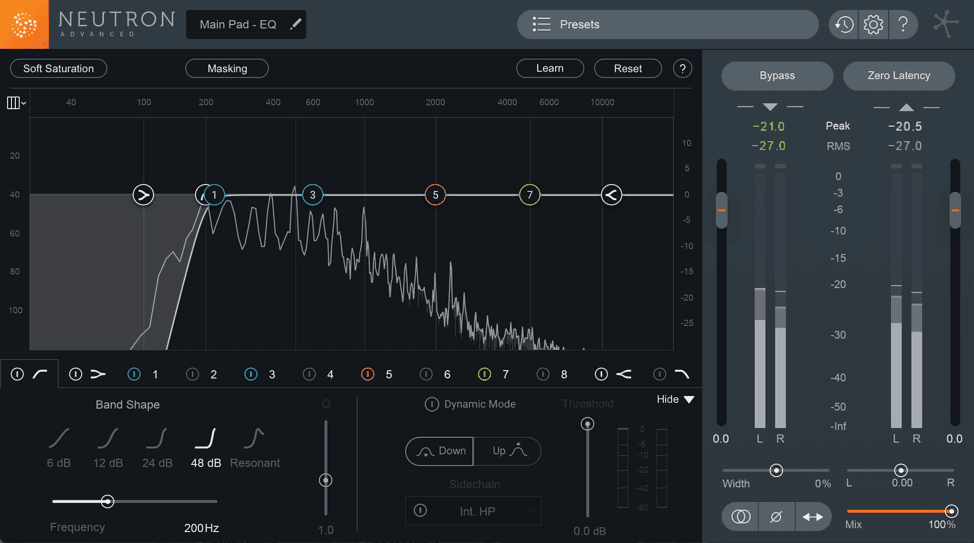Click the iZotope orange logo icon
This screenshot has height=543, width=974.
tap(24, 24)
